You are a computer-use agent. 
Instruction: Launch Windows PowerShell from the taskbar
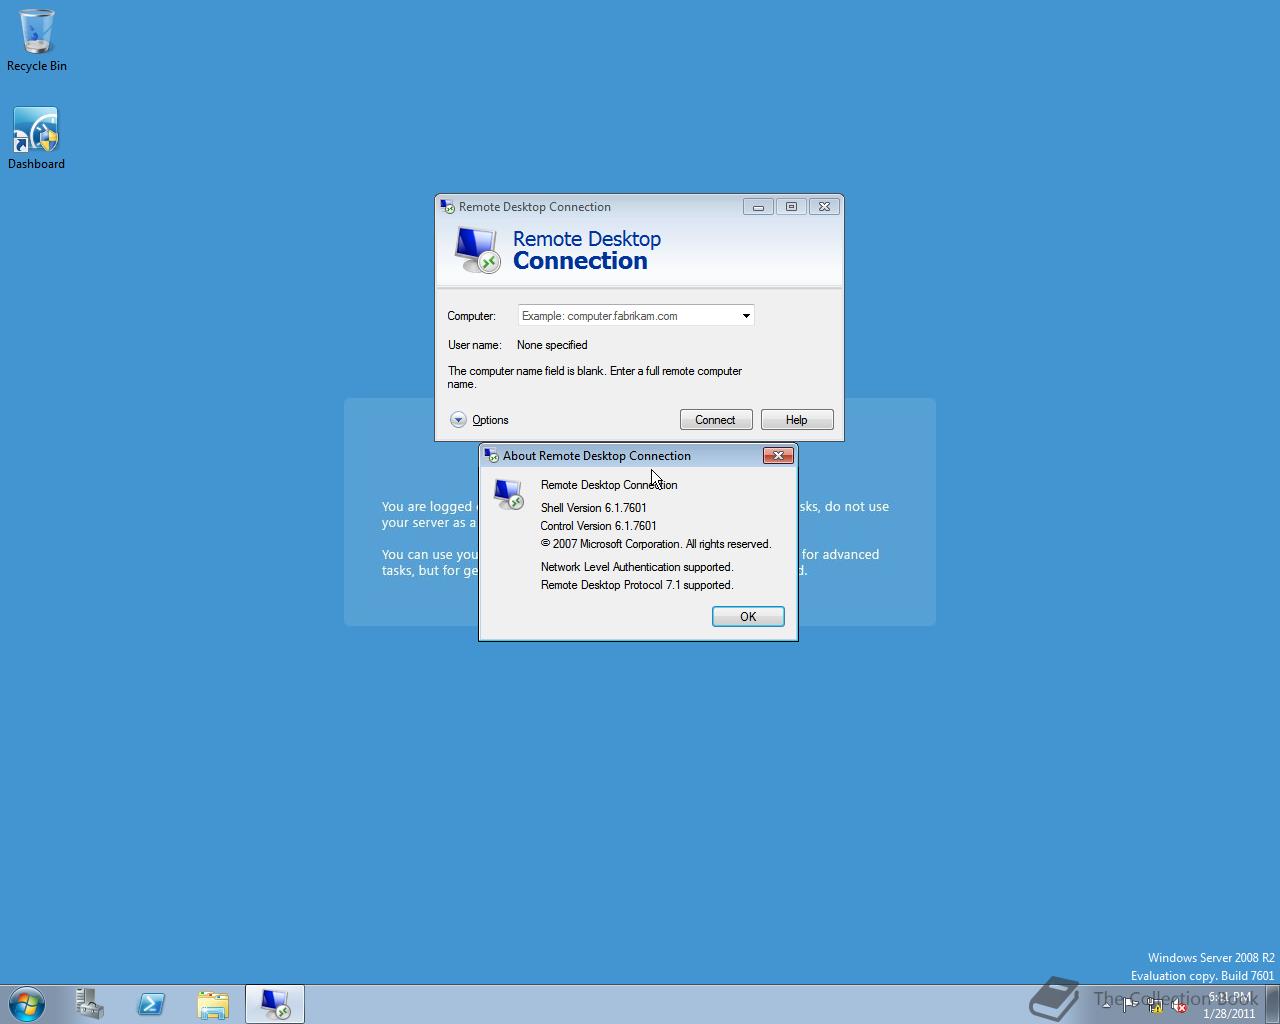coord(151,1004)
